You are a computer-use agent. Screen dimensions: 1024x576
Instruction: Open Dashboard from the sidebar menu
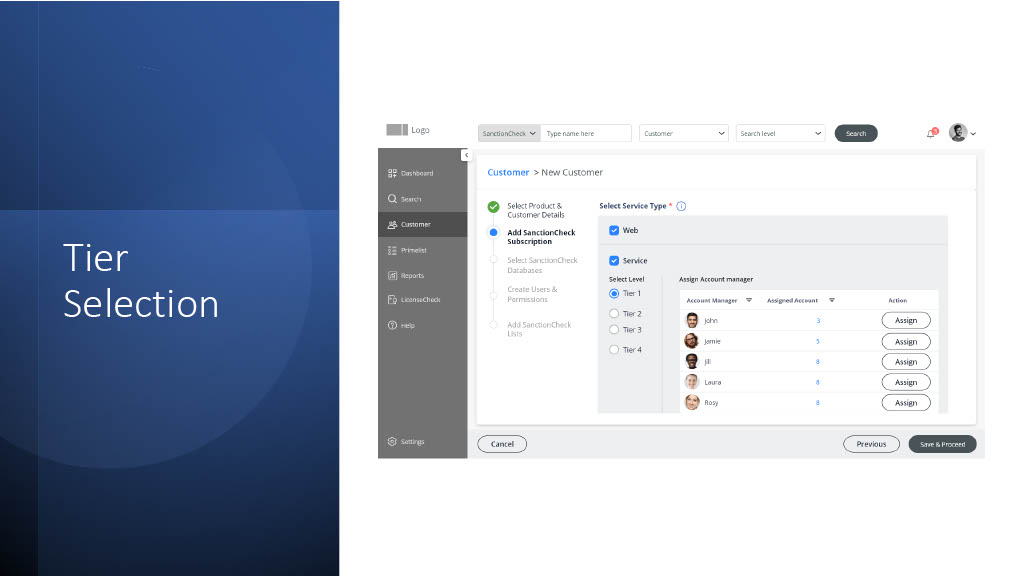[x=423, y=173]
